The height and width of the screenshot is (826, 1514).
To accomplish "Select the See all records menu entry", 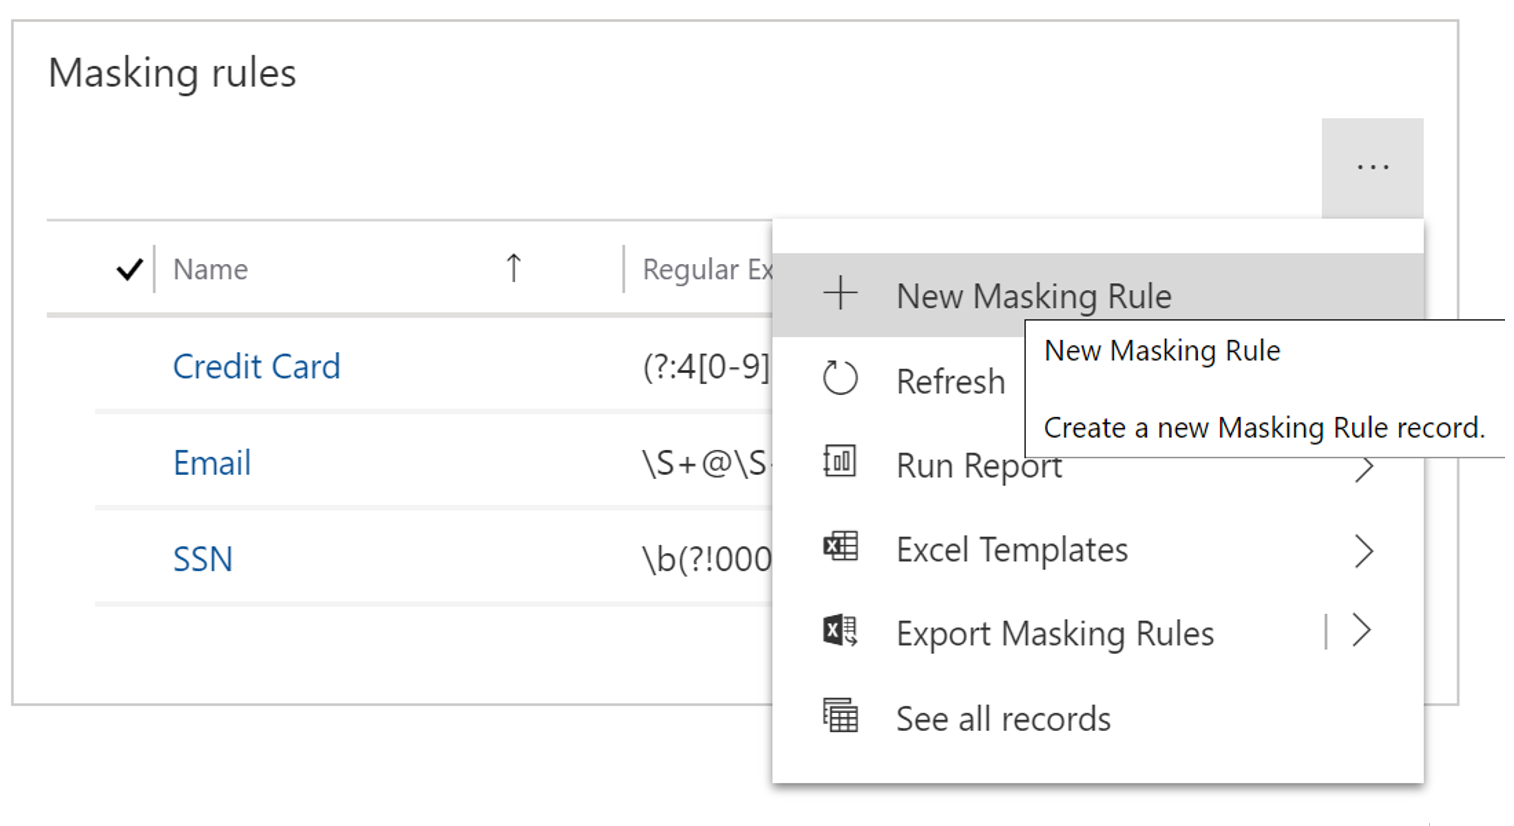I will [1003, 719].
